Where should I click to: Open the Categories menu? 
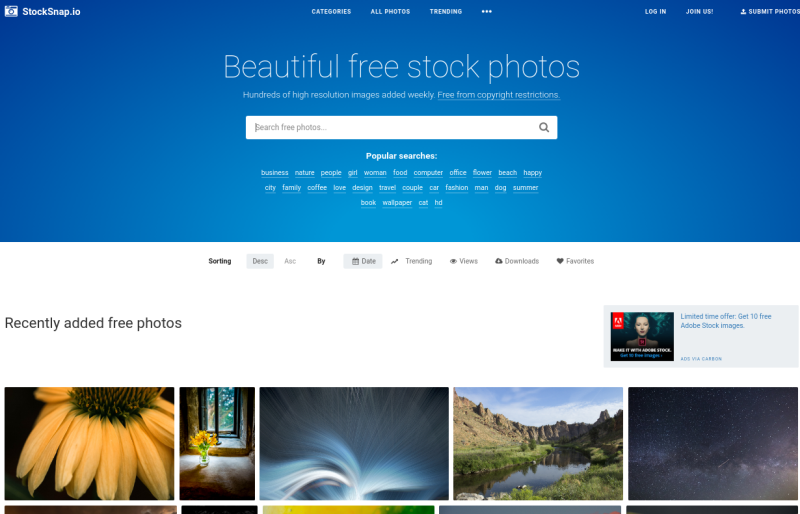(331, 12)
